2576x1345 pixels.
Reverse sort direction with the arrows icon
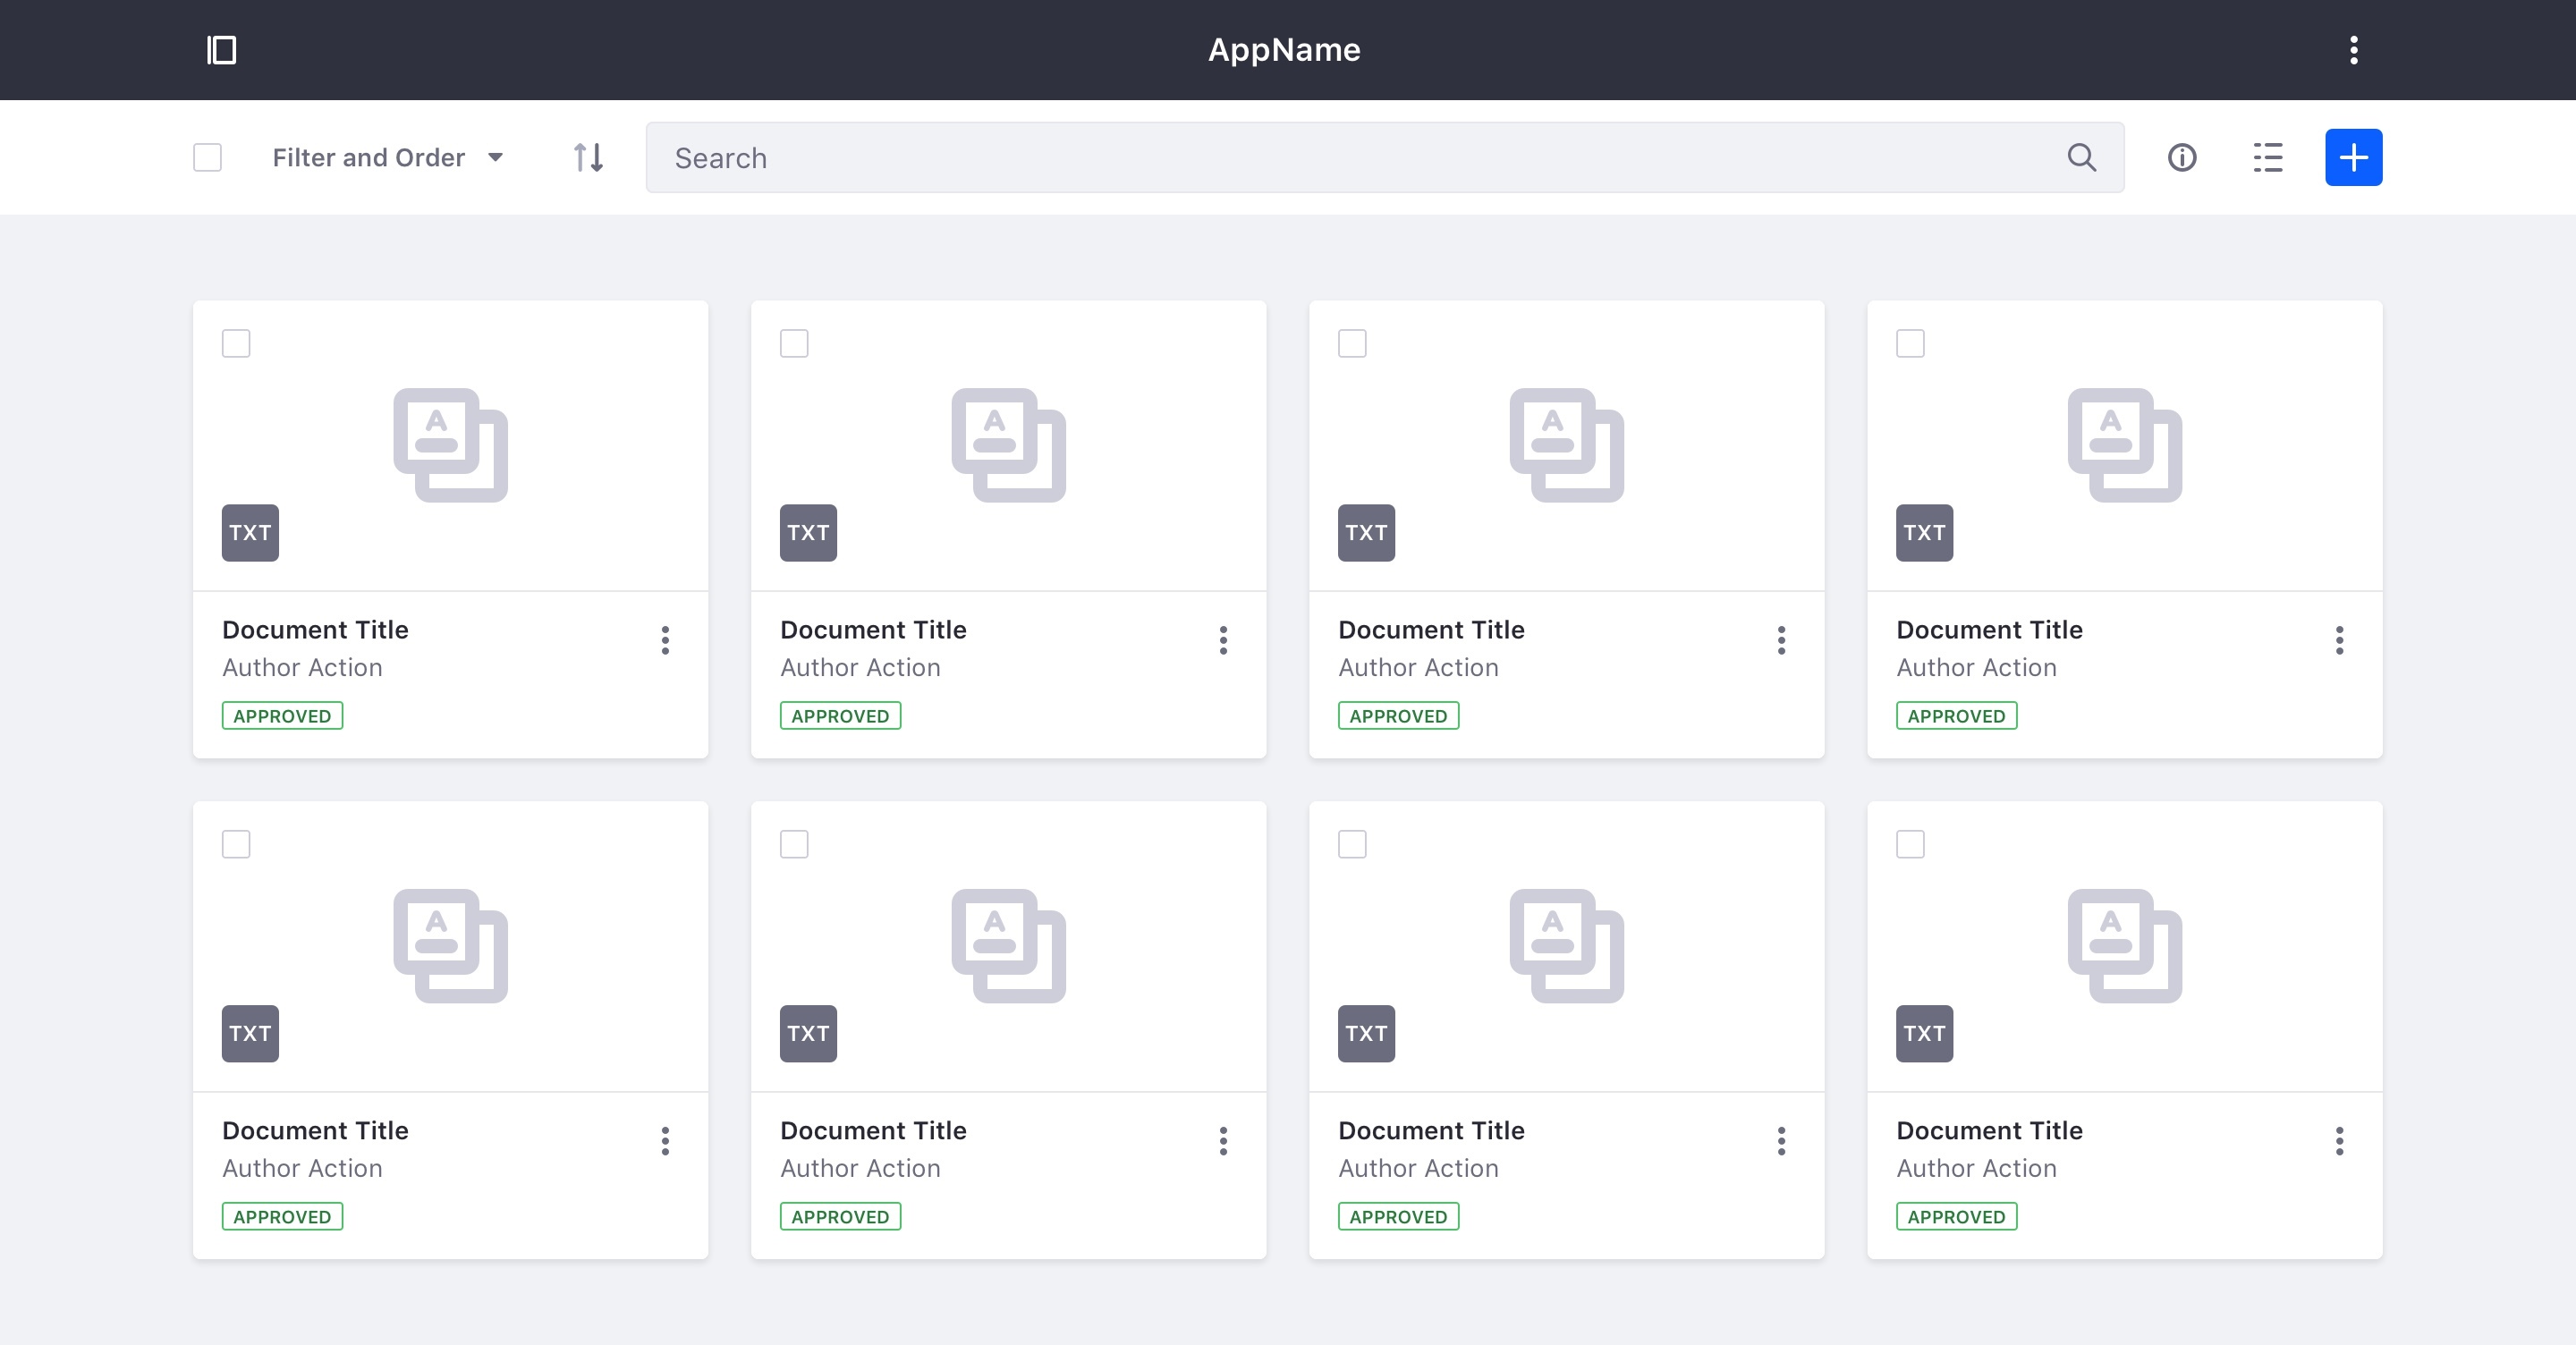point(588,157)
